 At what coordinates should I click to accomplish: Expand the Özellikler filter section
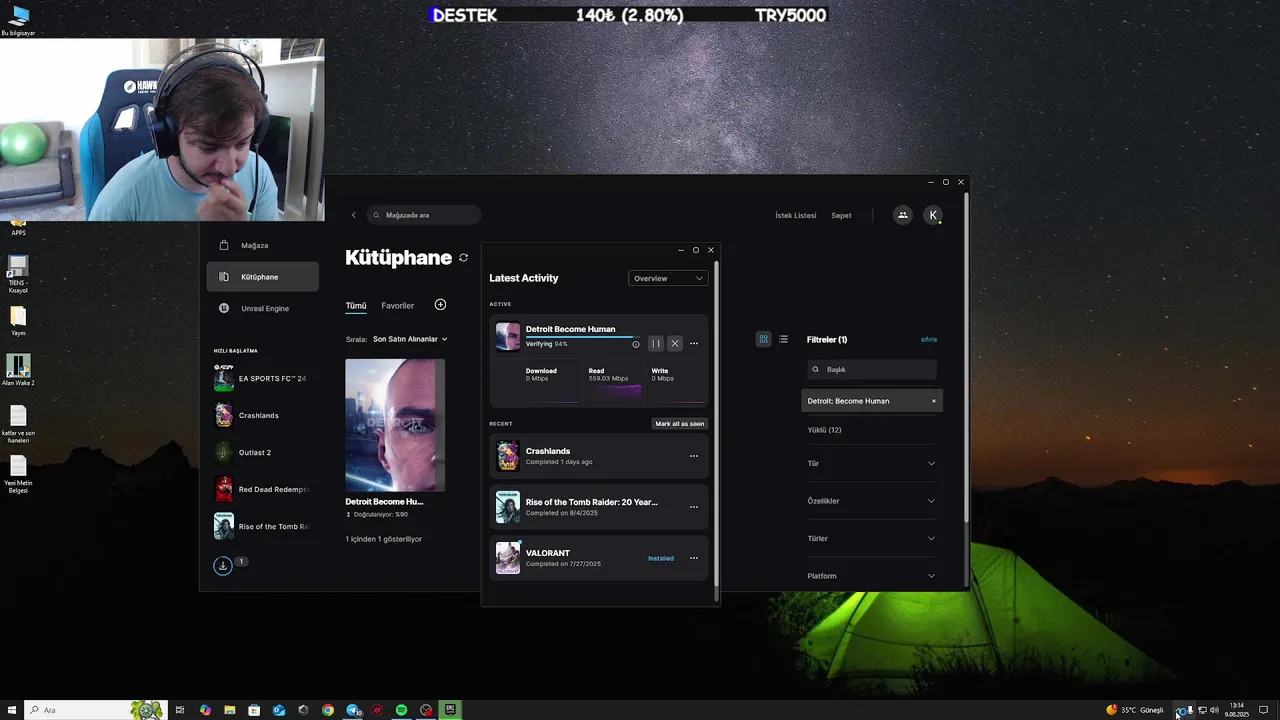click(871, 501)
